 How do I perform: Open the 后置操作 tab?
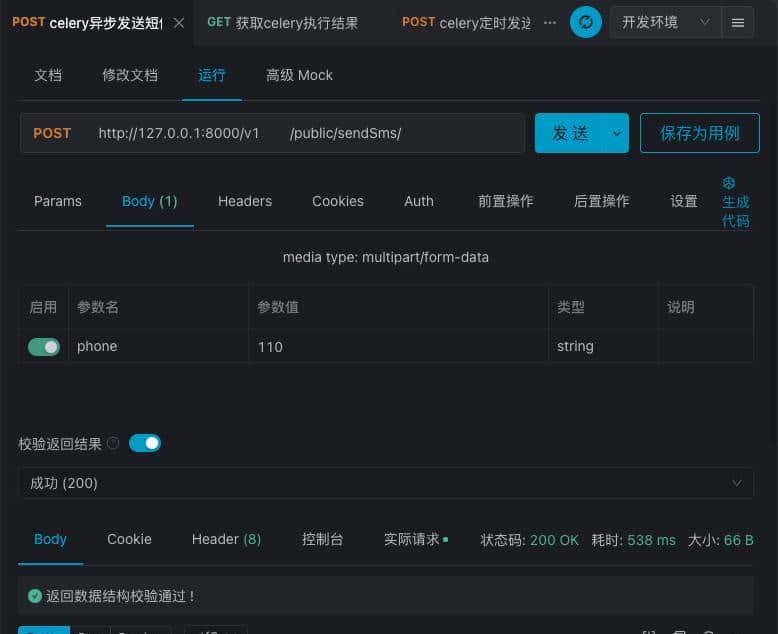click(x=601, y=201)
